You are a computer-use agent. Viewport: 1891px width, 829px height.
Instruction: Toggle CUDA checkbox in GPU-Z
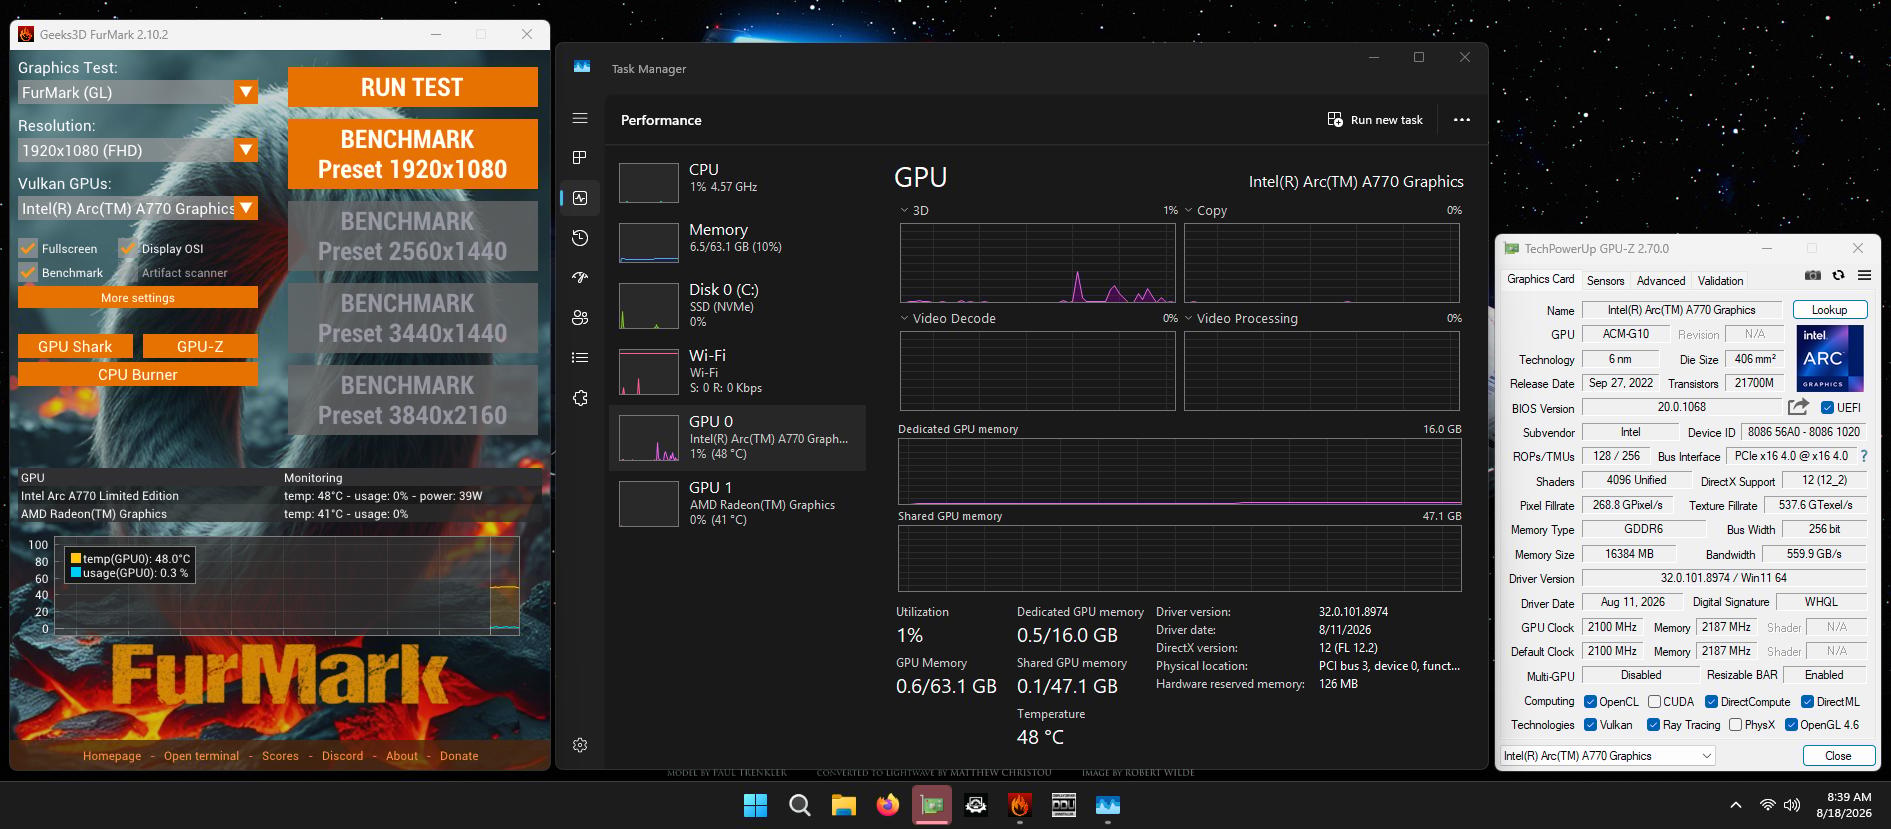[1654, 701]
